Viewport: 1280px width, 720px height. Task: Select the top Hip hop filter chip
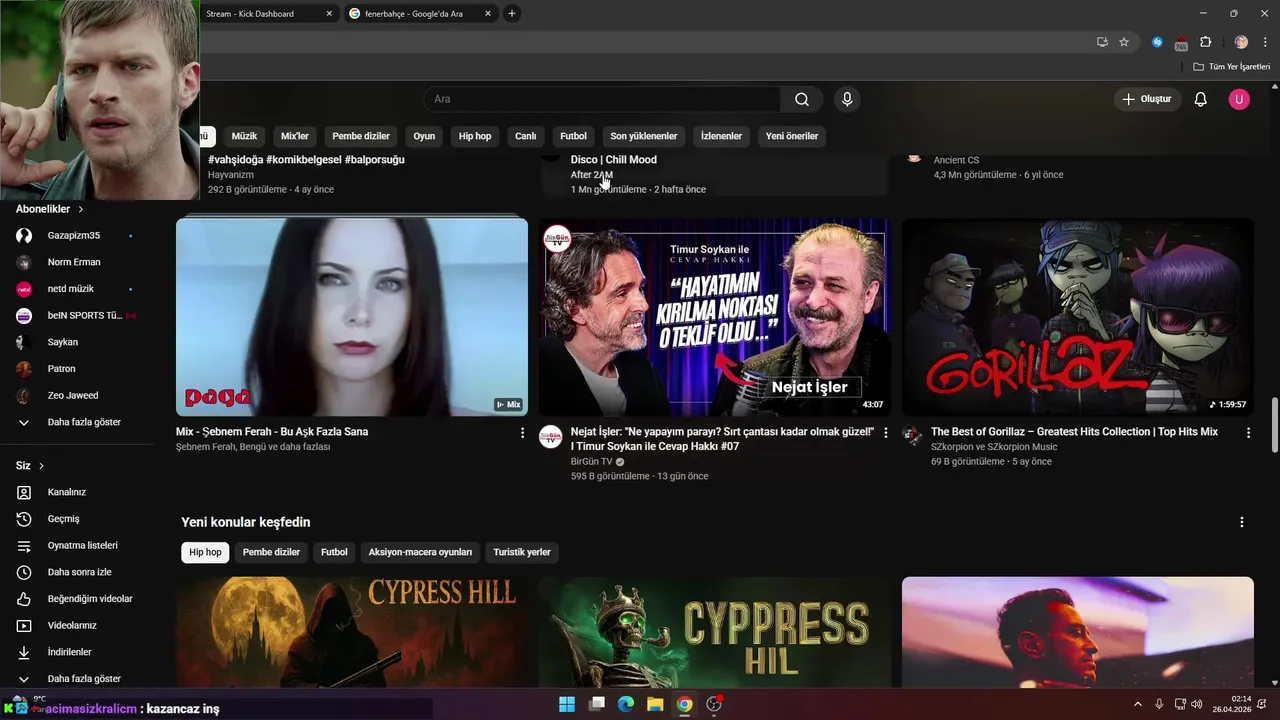click(x=475, y=136)
